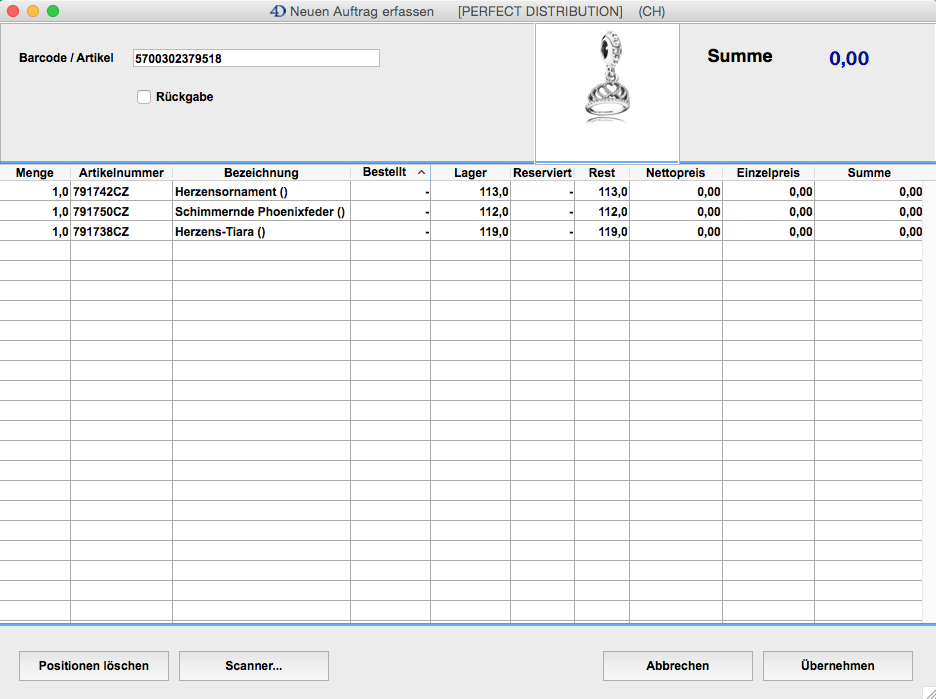This screenshot has width=936, height=699.
Task: Click the Barcode / Artikel input field
Action: click(x=256, y=58)
